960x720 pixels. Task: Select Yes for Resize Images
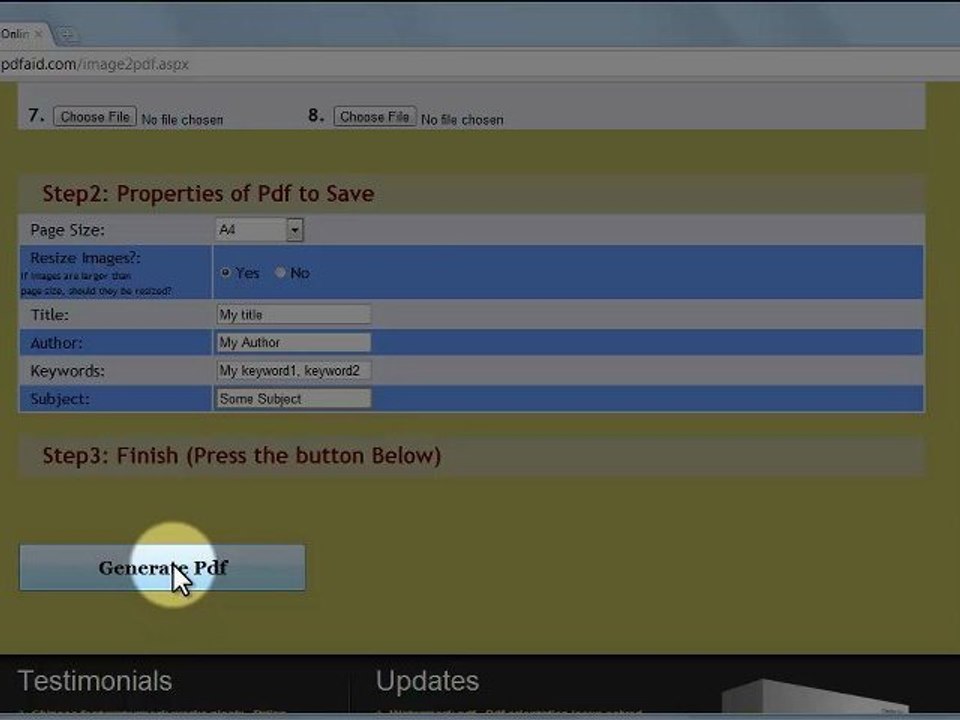[225, 272]
